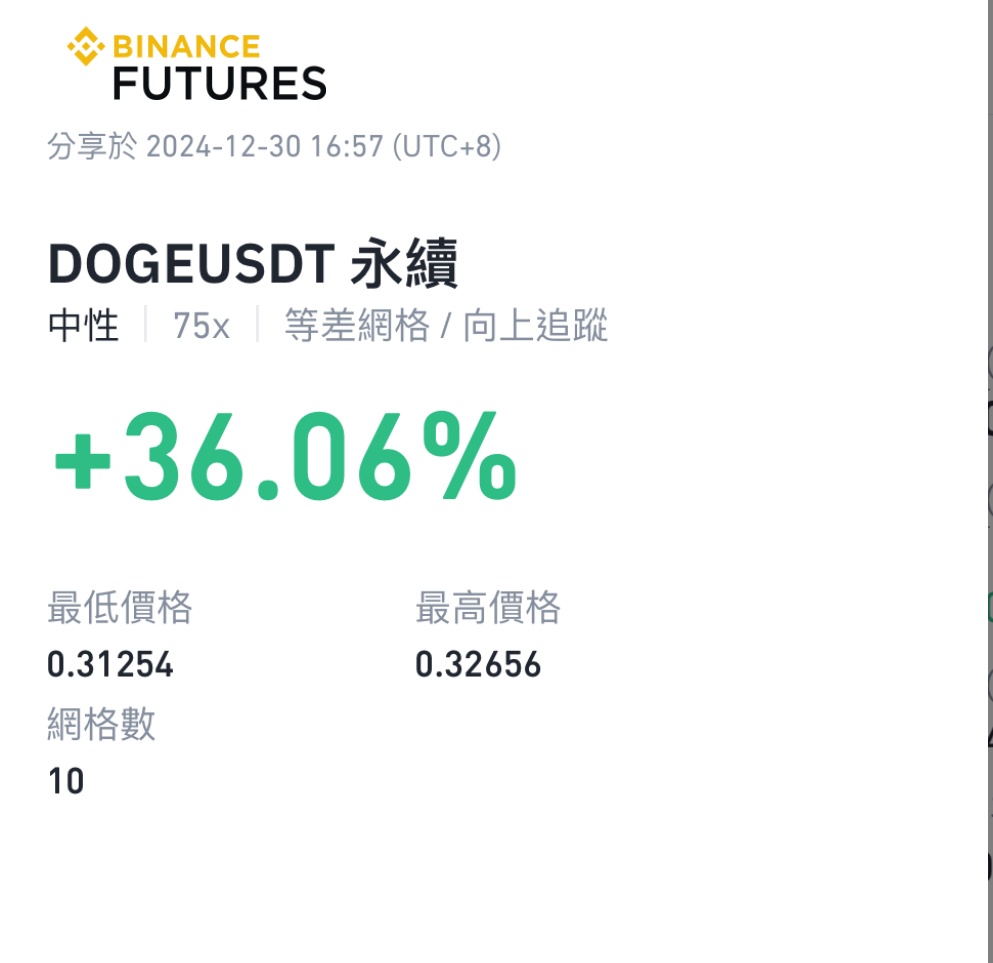The height and width of the screenshot is (963, 993).
Task: Click the Binance diamond logo icon
Action: point(85,46)
